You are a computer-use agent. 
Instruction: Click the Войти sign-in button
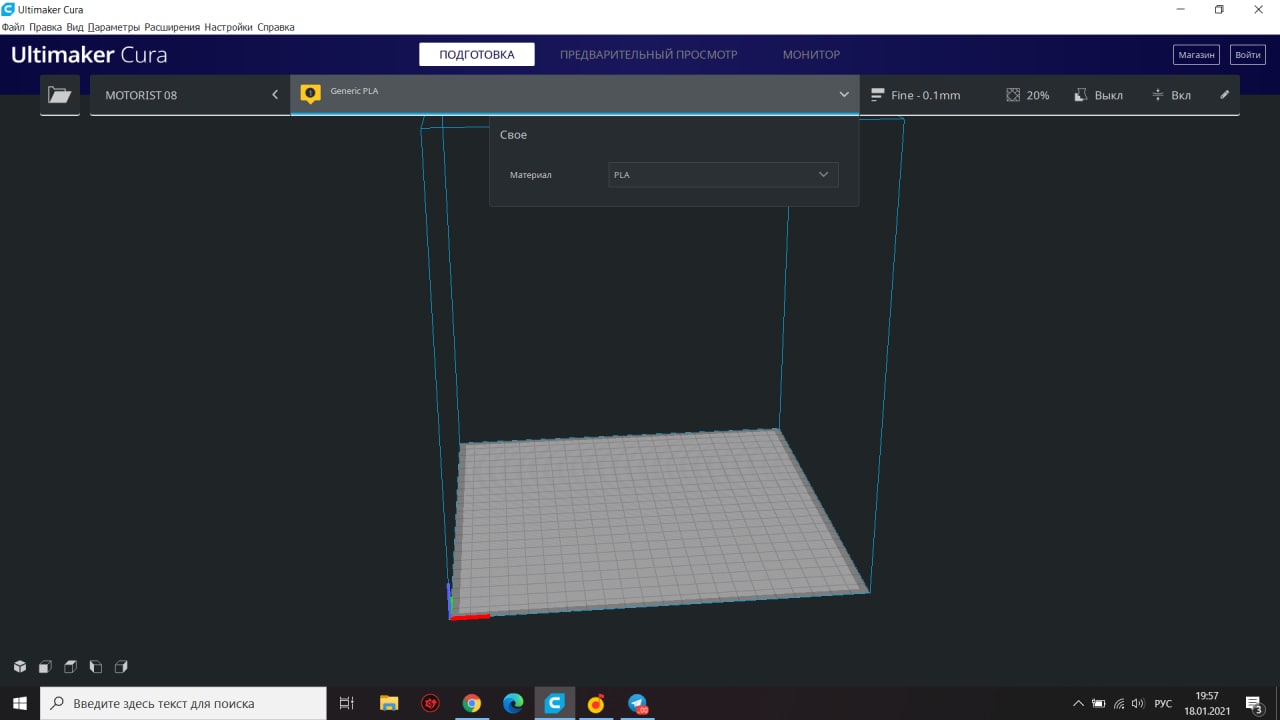(x=1247, y=55)
